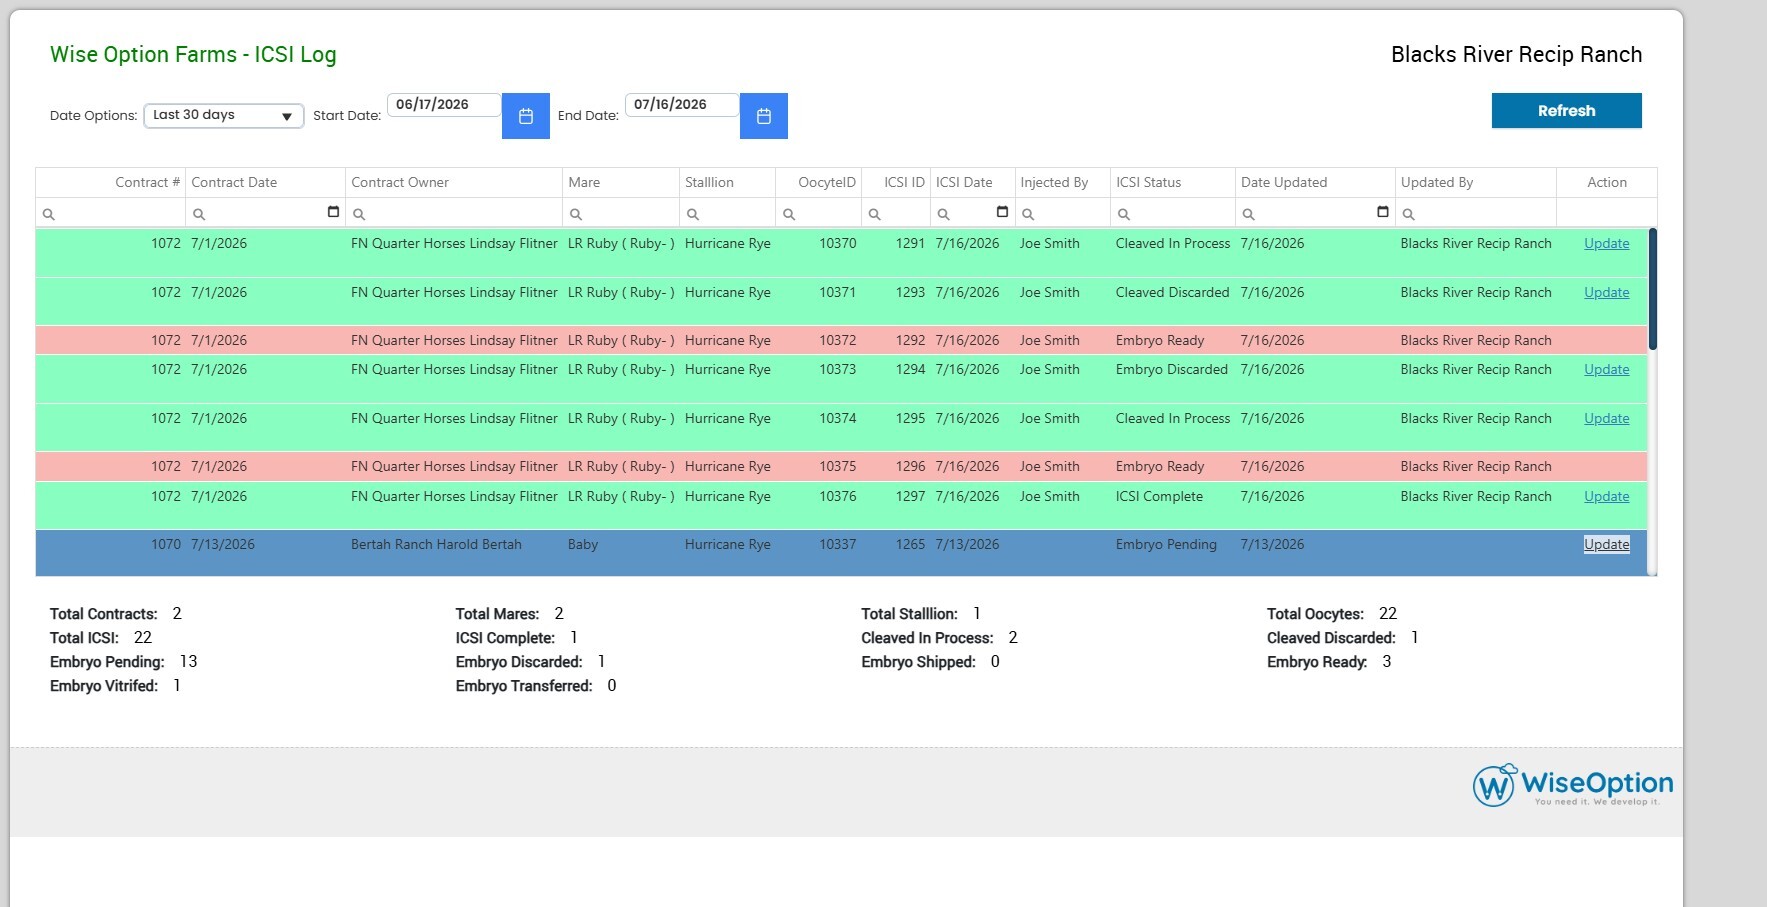Click the ICSI Status filter search icon

[x=1123, y=214]
